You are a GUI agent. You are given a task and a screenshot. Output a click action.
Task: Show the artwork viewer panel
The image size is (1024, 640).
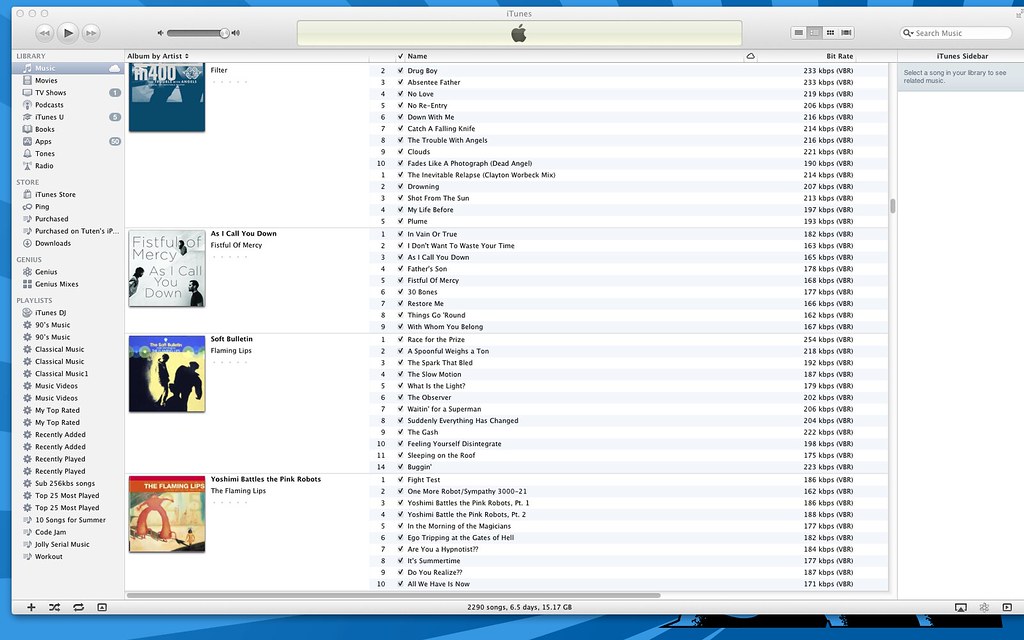(102, 607)
